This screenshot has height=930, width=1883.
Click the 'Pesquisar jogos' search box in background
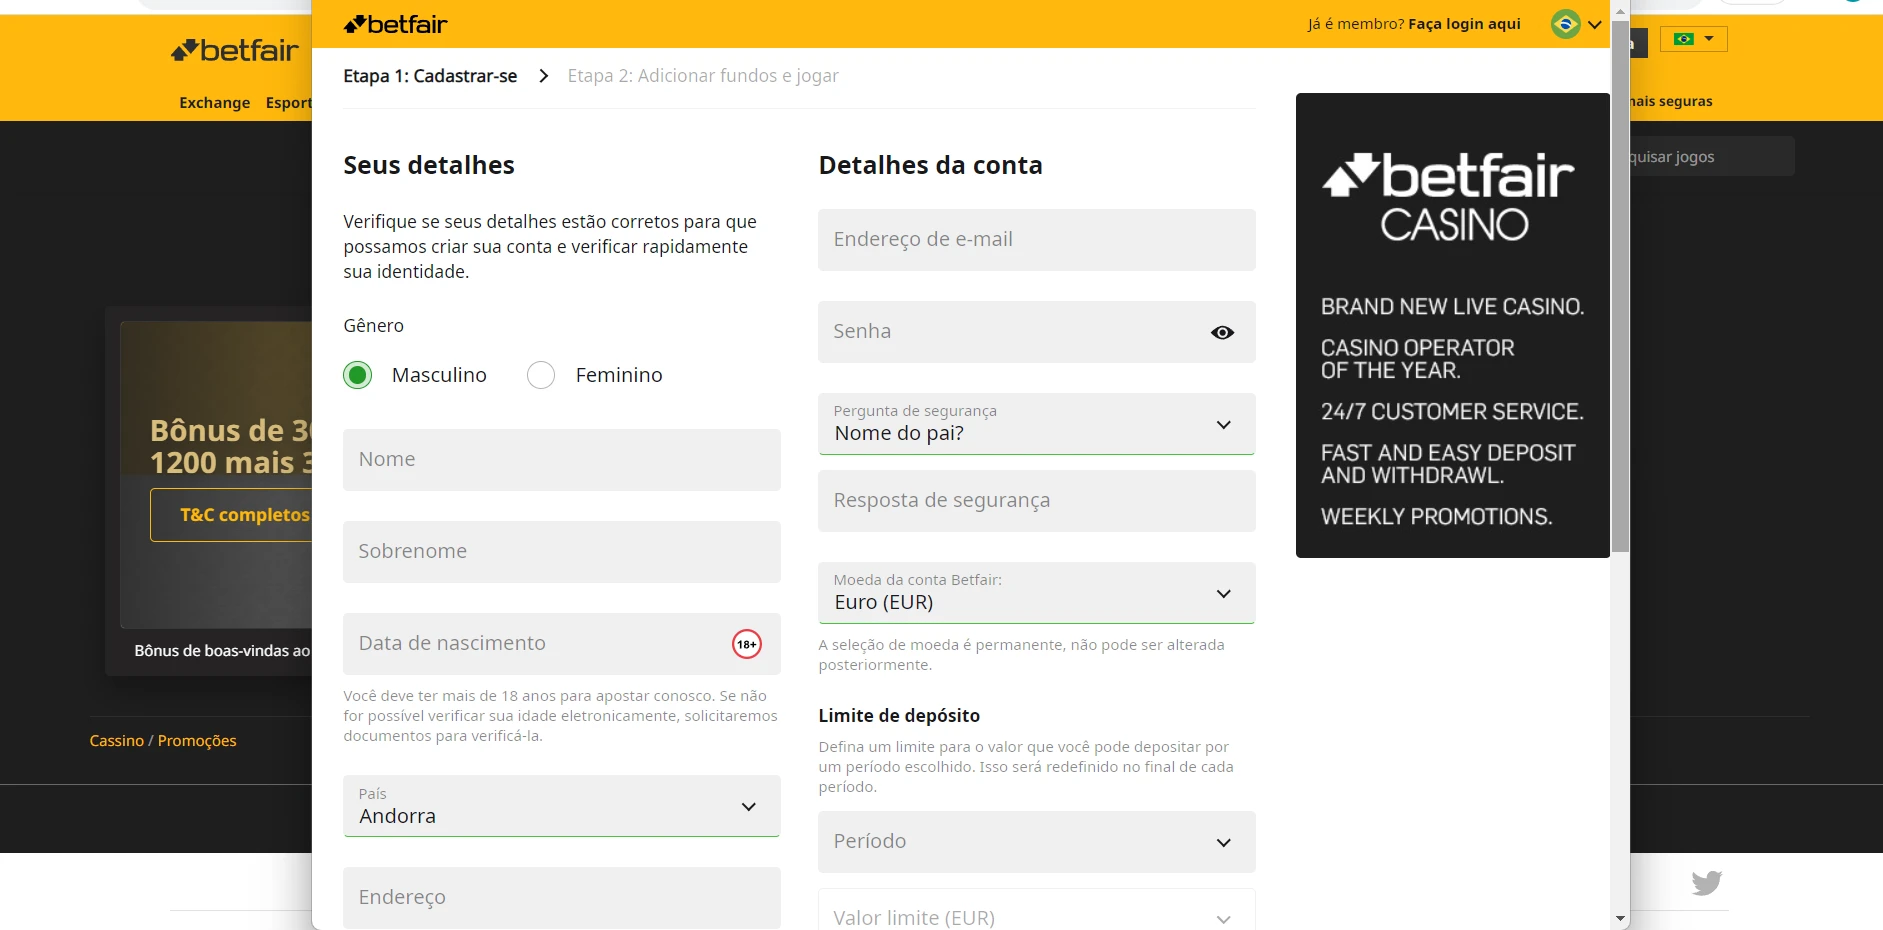pyautogui.click(x=1712, y=157)
